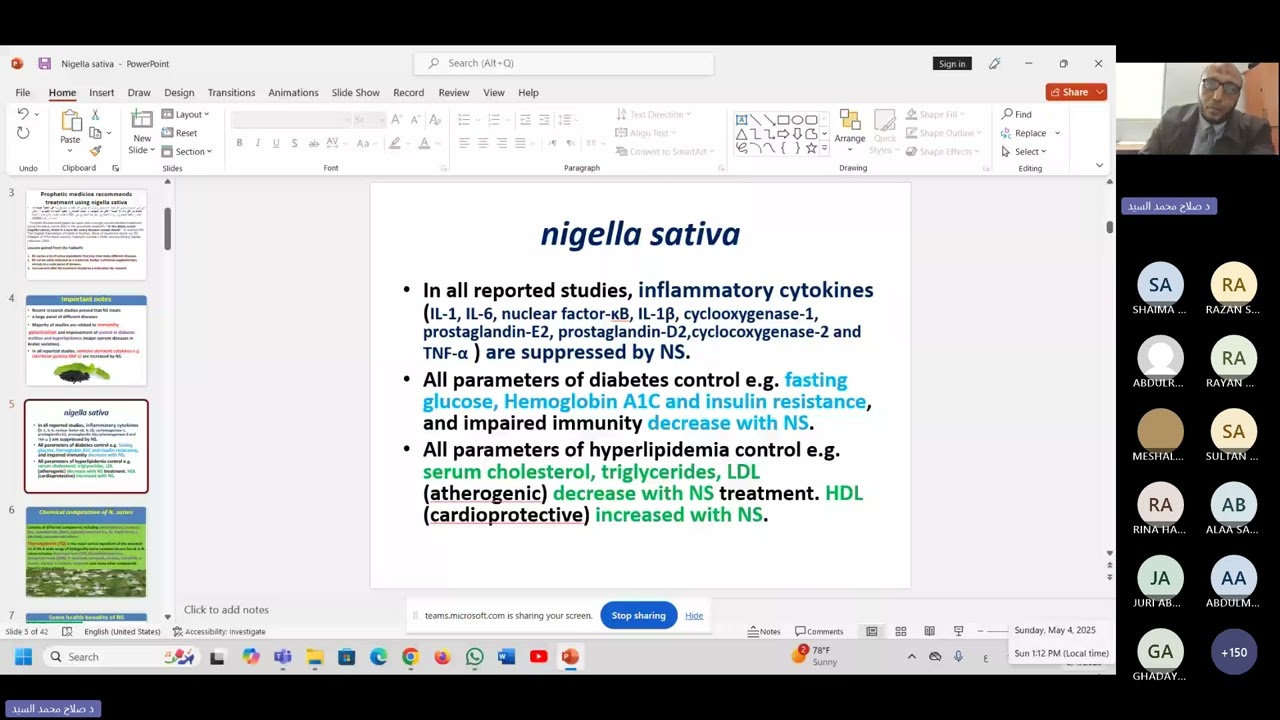
Task: Click the Redo icon below Undo
Action: pos(23,132)
